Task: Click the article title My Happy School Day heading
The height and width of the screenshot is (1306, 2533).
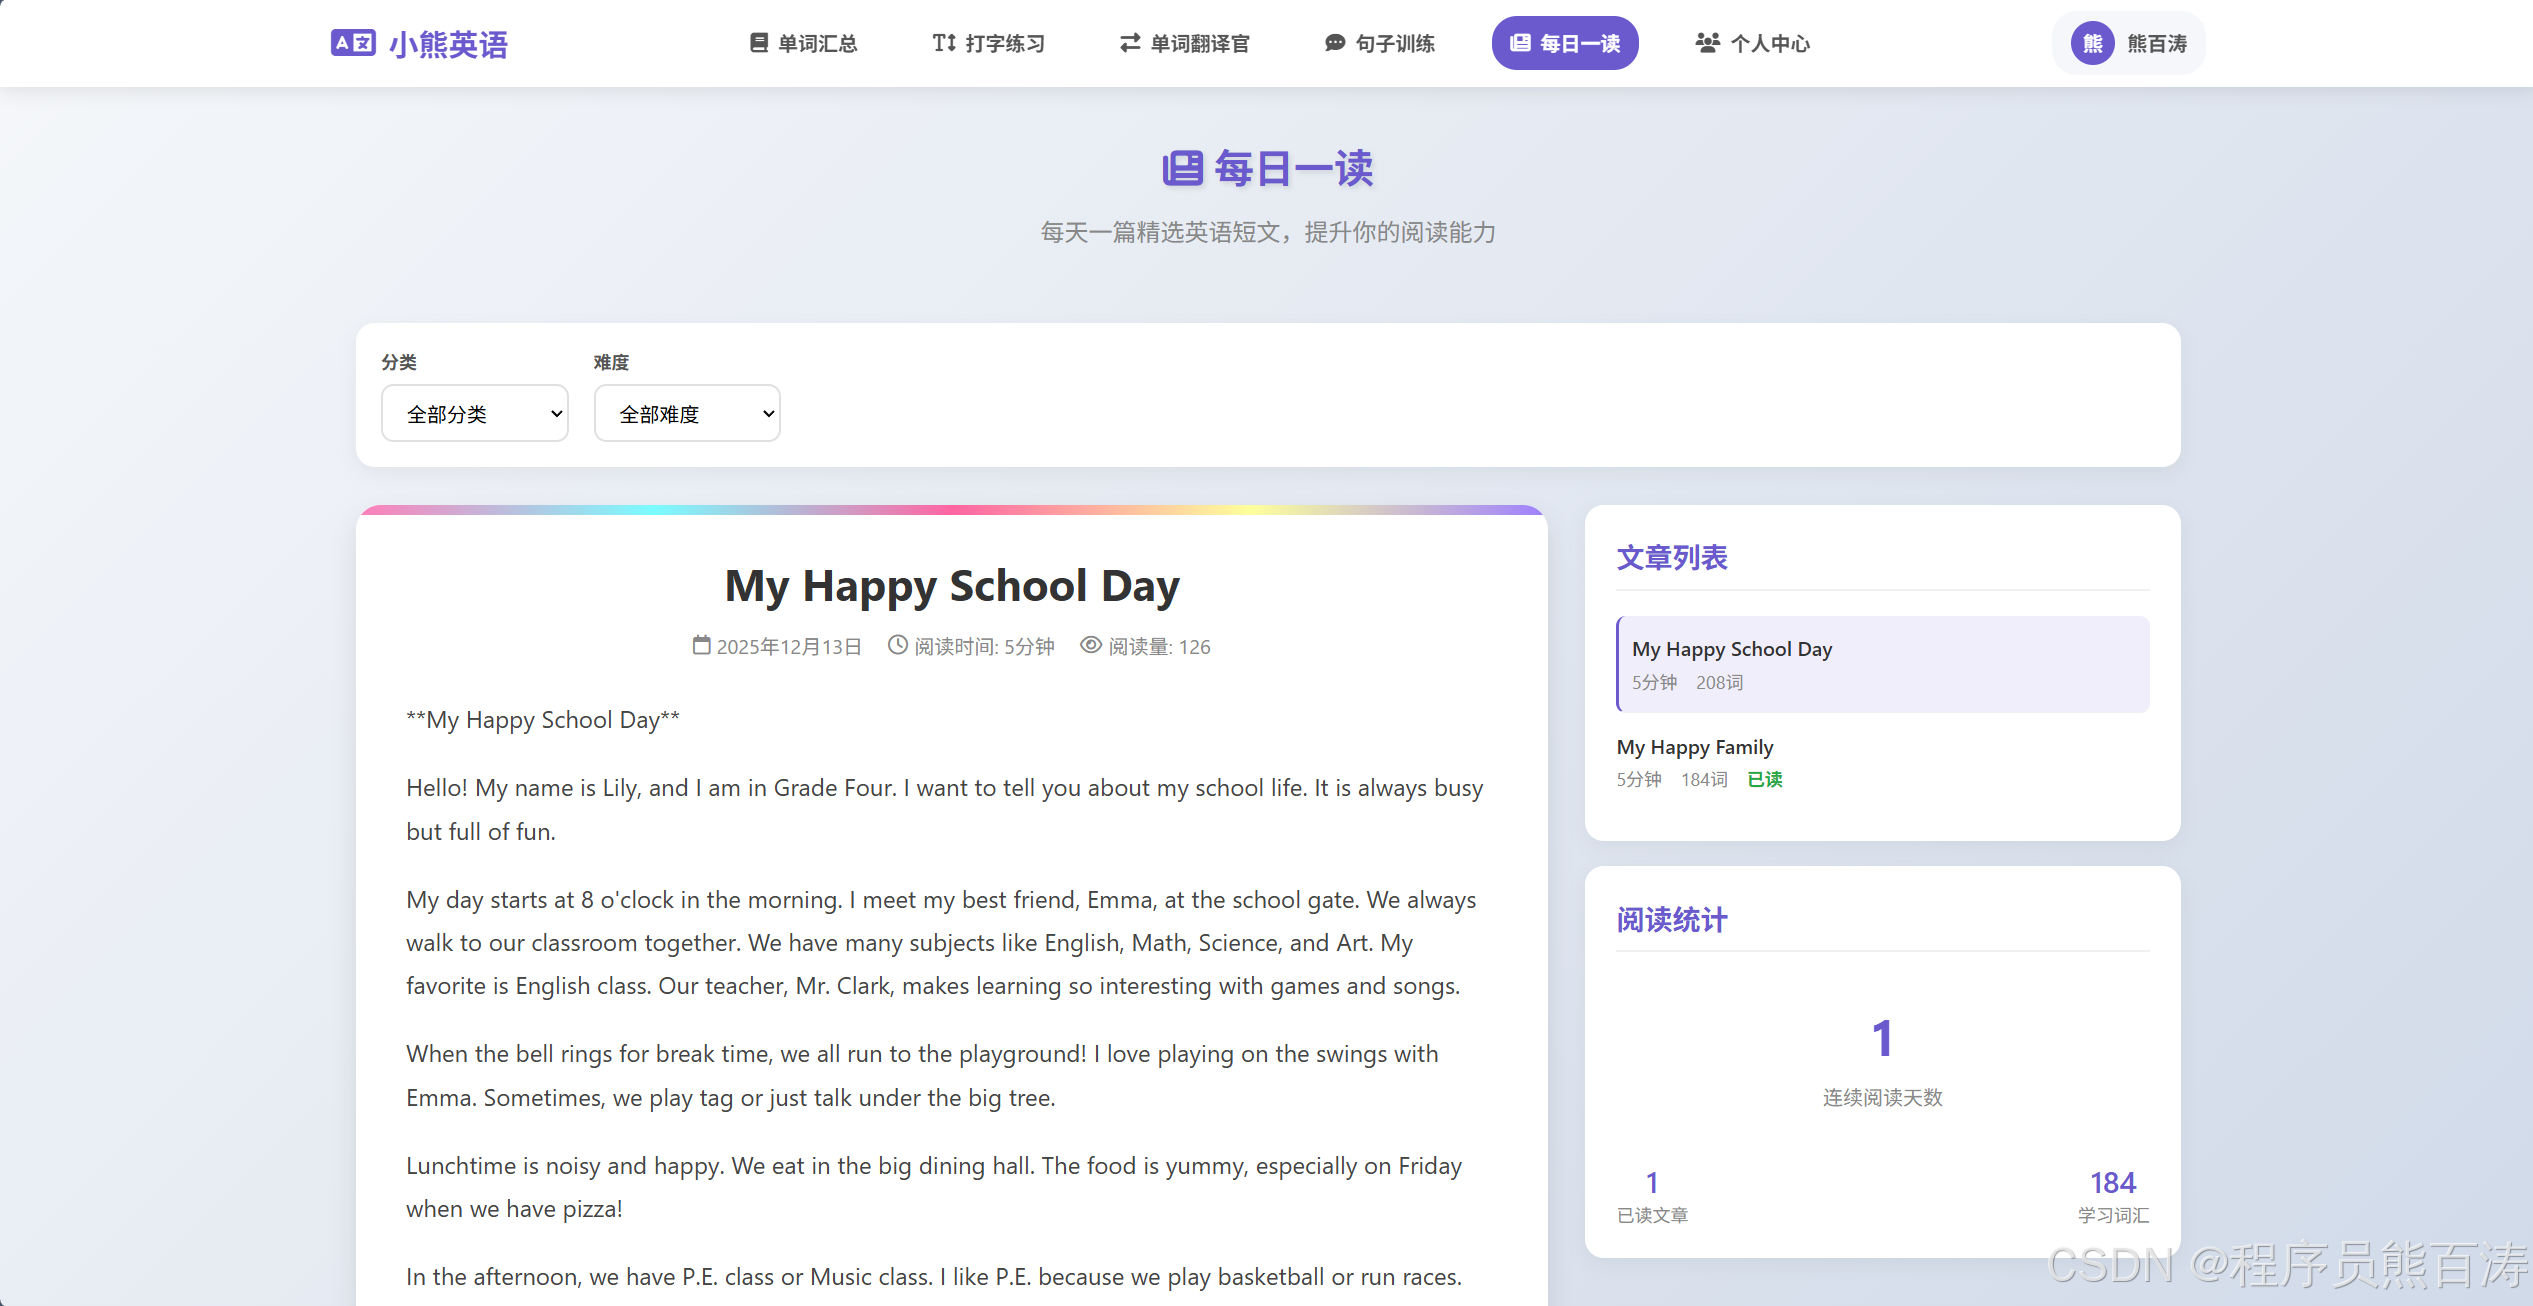Action: coord(952,586)
